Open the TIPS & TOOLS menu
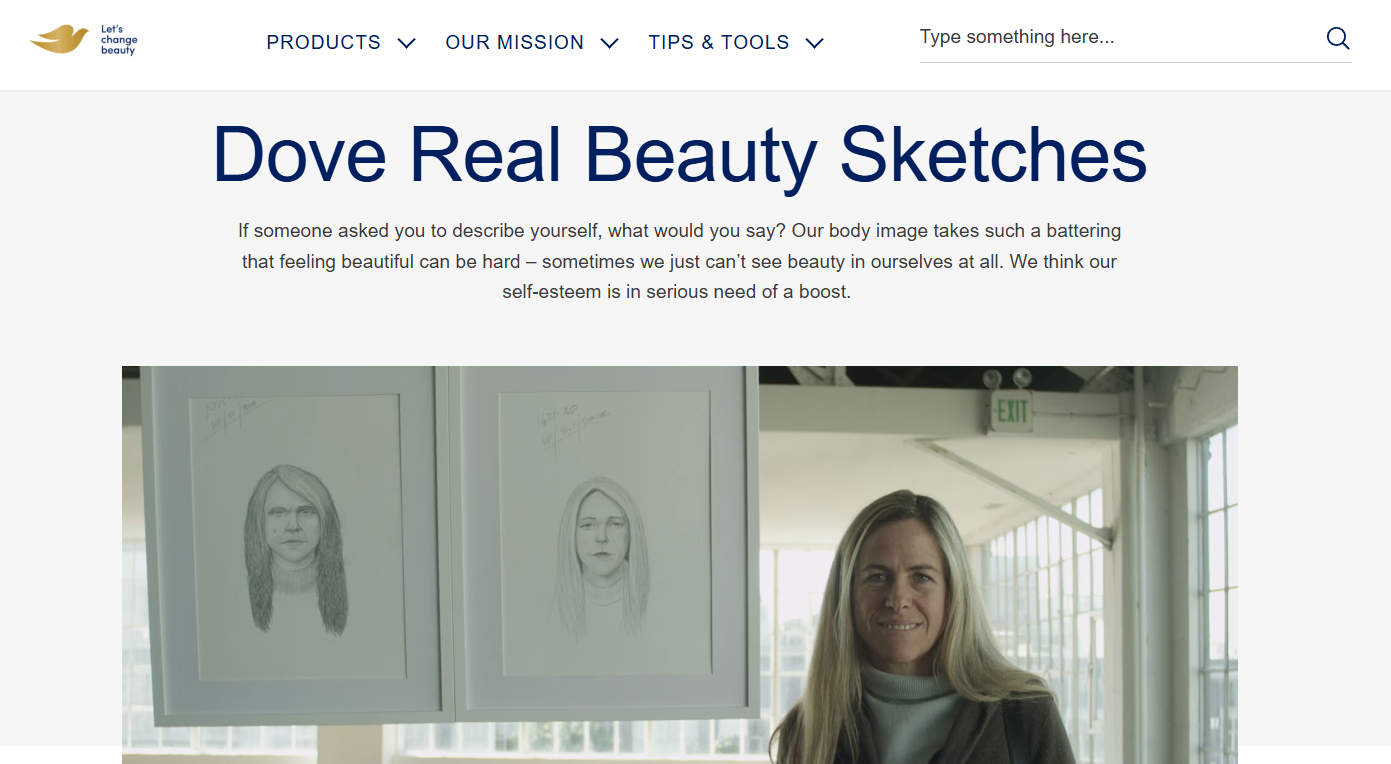Viewport: 1391px width, 764px height. pyautogui.click(x=719, y=42)
